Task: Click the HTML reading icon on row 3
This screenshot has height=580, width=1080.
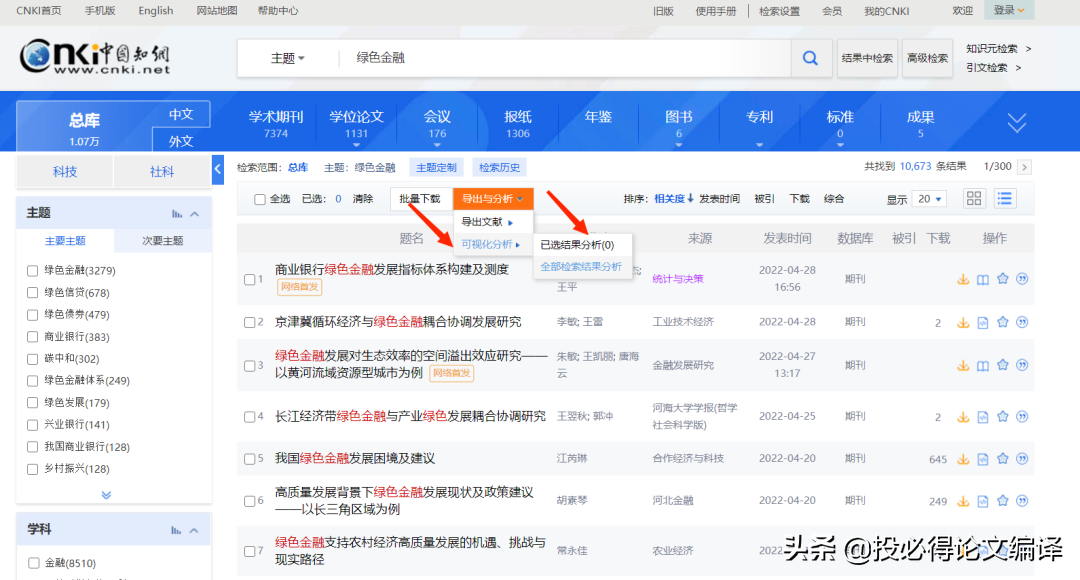Action: click(x=983, y=365)
